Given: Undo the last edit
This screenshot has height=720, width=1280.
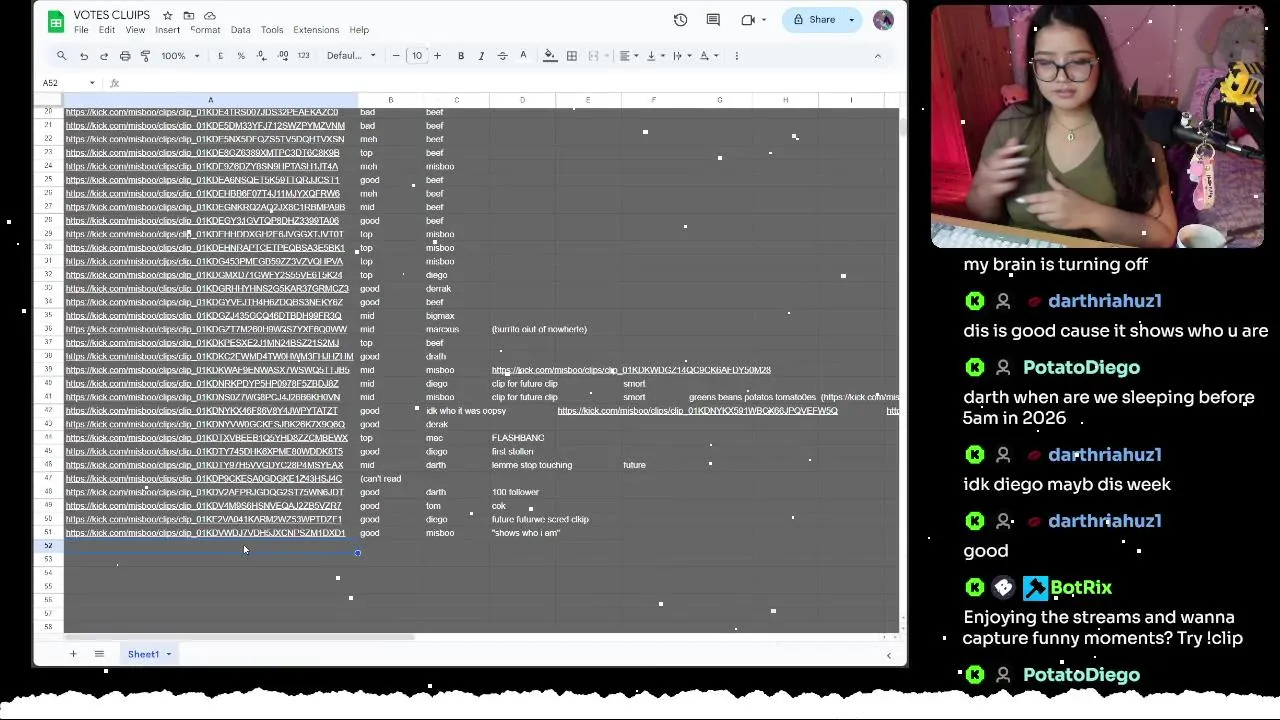Looking at the screenshot, I should pyautogui.click(x=84, y=56).
